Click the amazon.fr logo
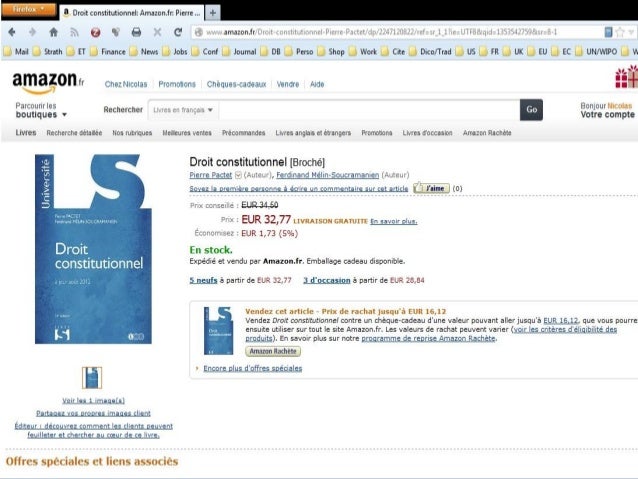This screenshot has width=638, height=479. 48,83
